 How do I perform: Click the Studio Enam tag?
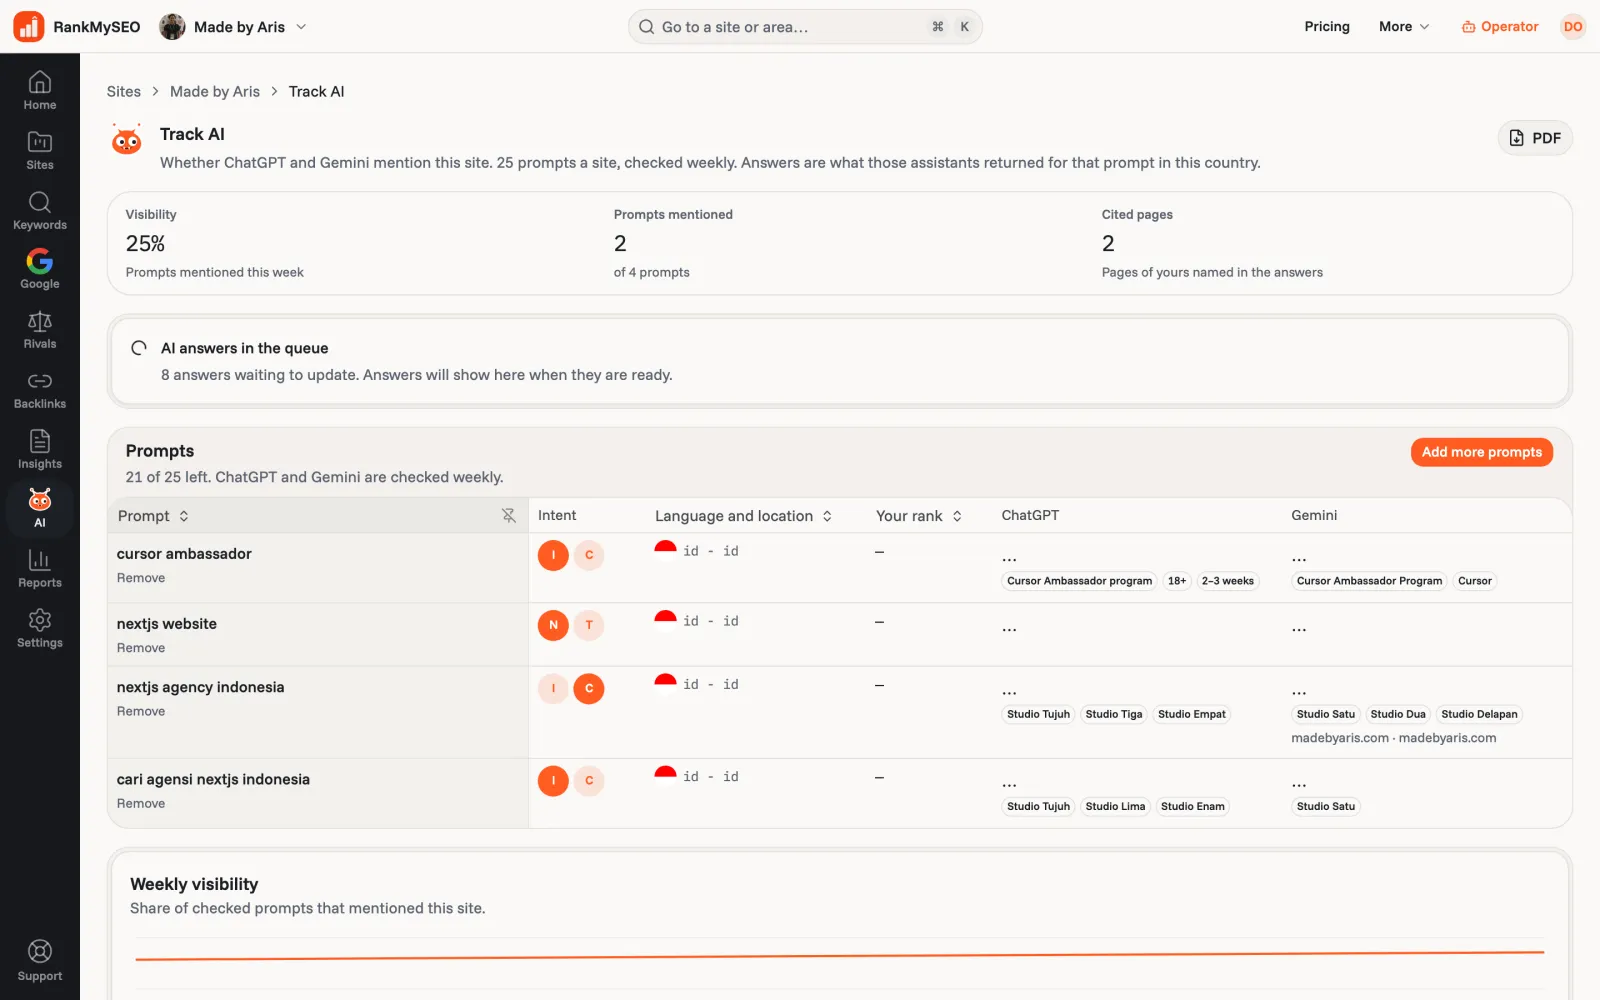coord(1192,806)
